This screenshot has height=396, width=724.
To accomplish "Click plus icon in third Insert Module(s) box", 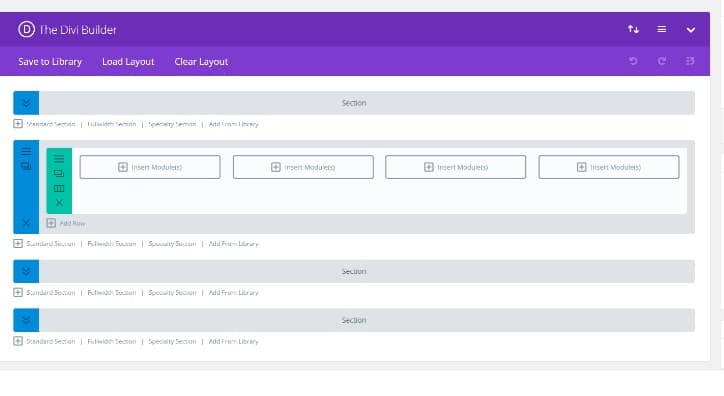I will click(x=429, y=167).
